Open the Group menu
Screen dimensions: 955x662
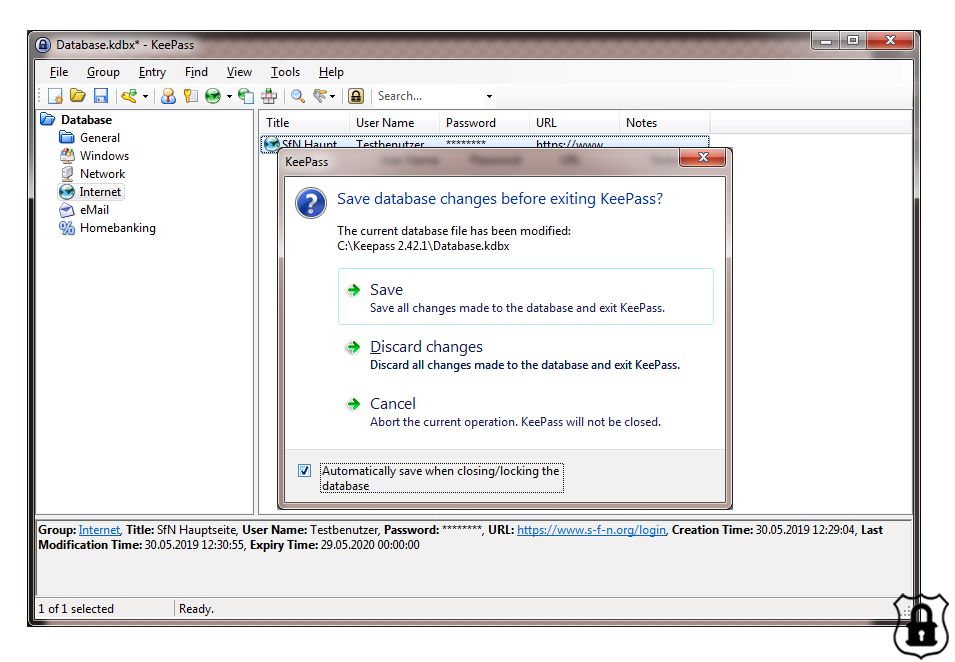[103, 72]
